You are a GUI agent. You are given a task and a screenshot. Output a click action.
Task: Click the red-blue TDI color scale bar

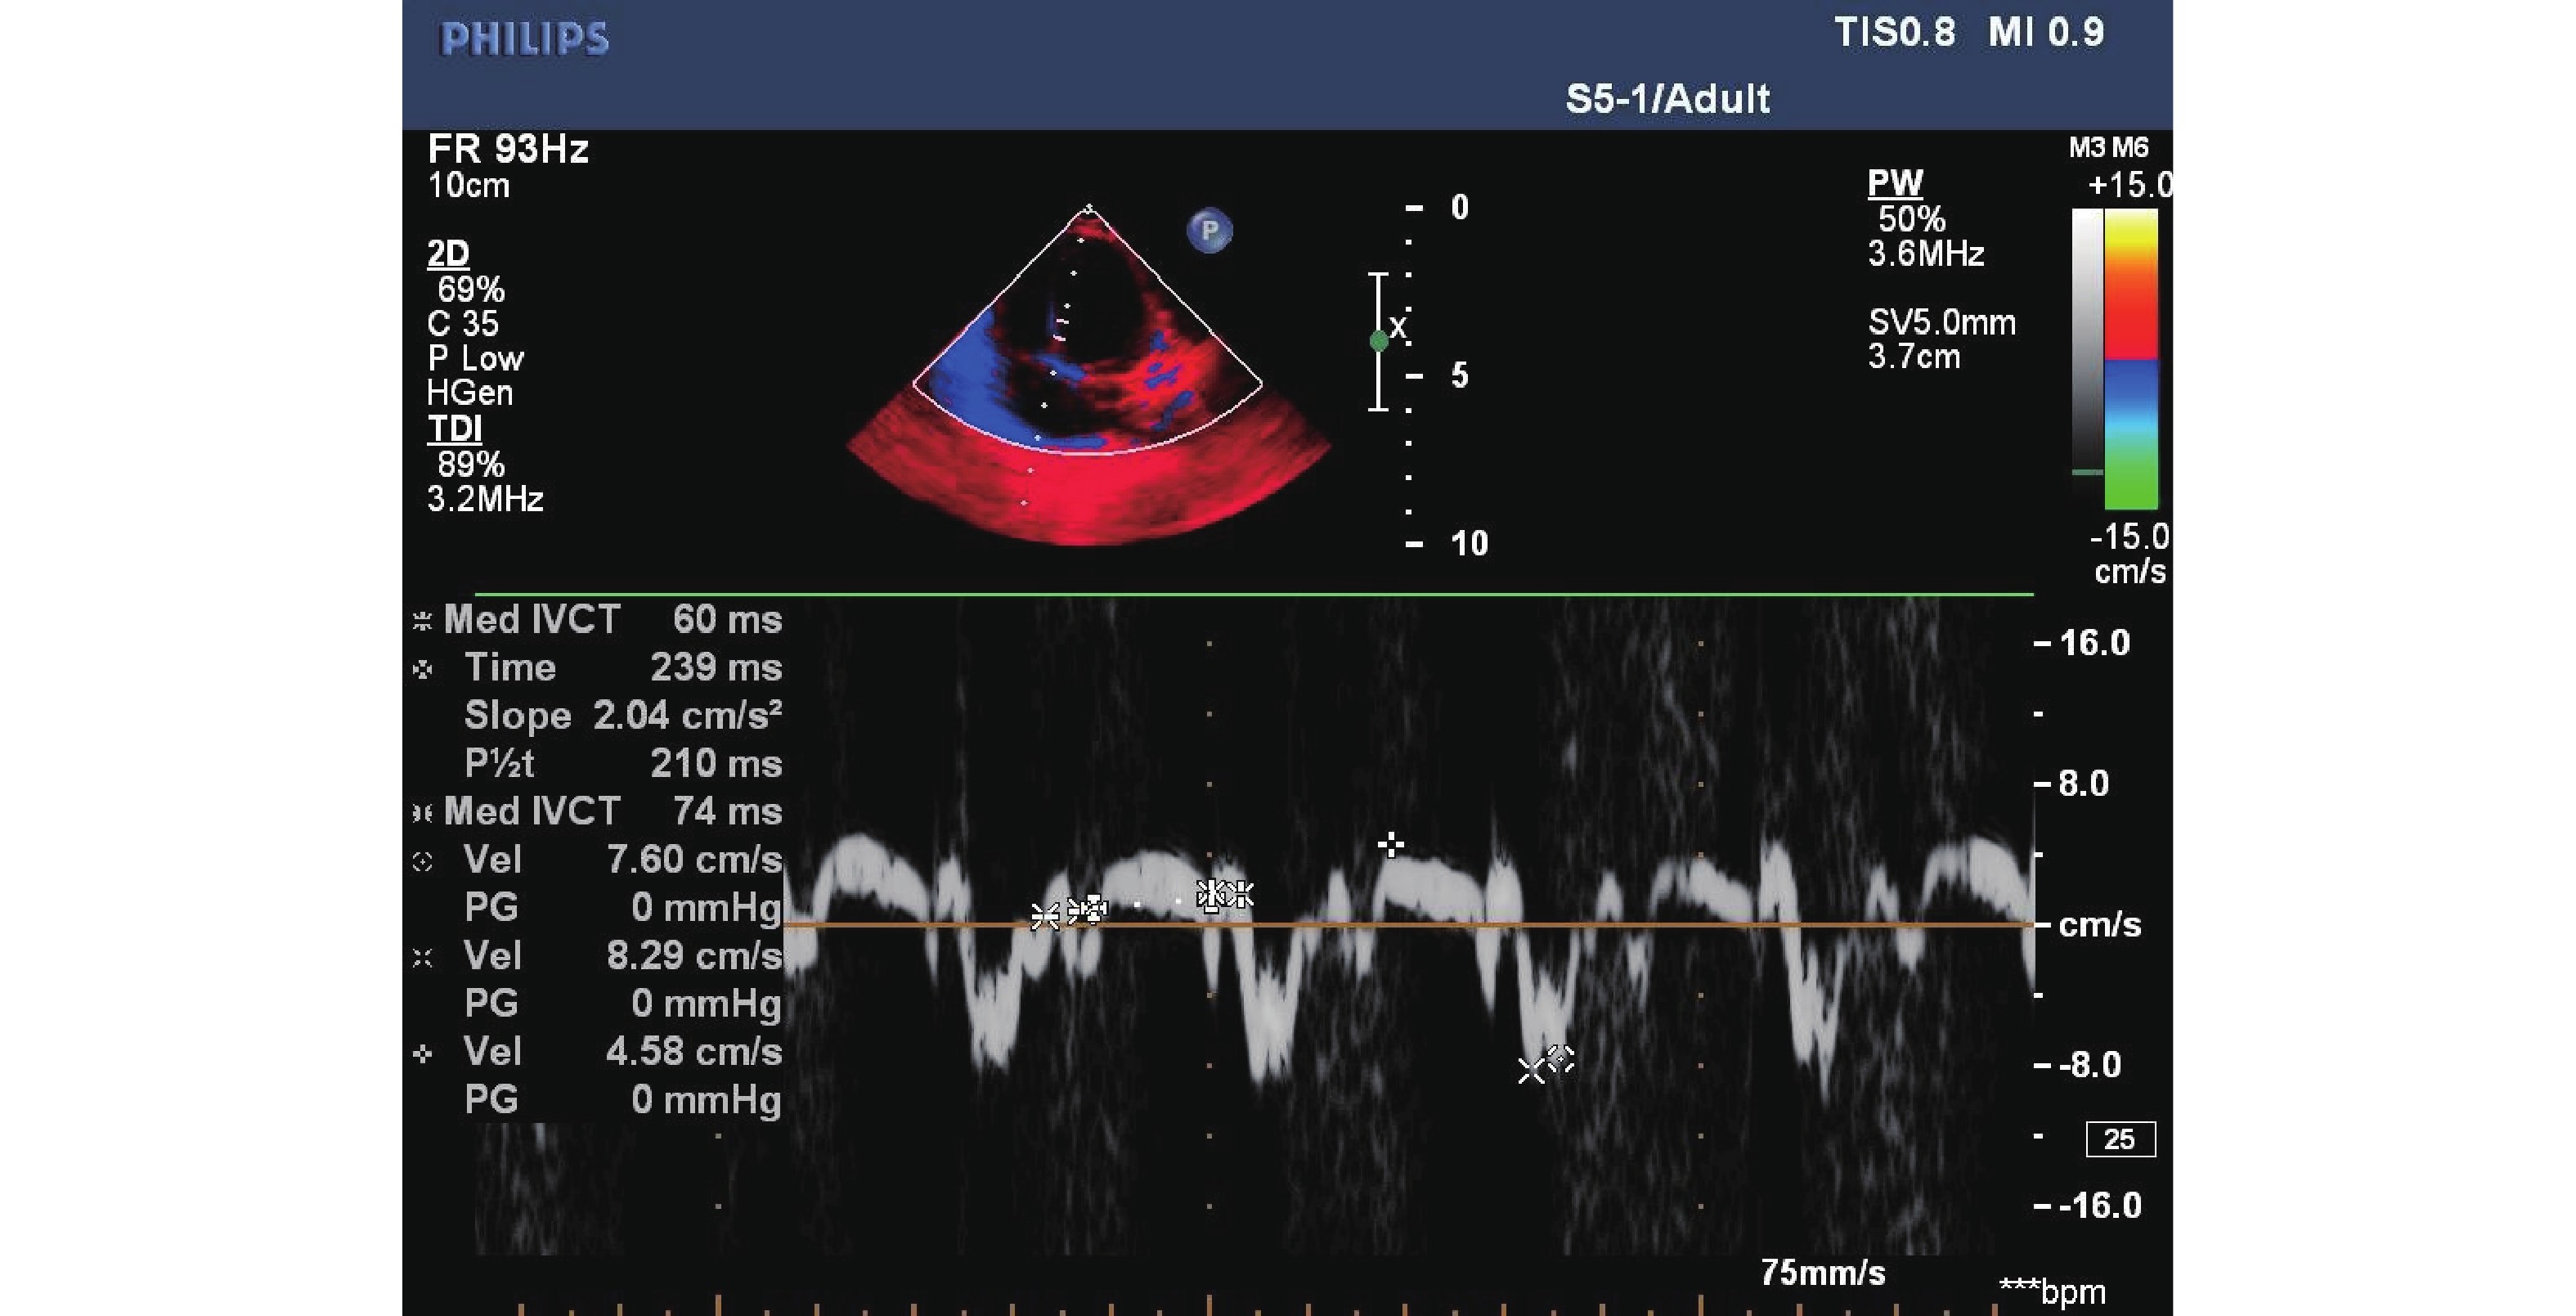tap(2131, 358)
